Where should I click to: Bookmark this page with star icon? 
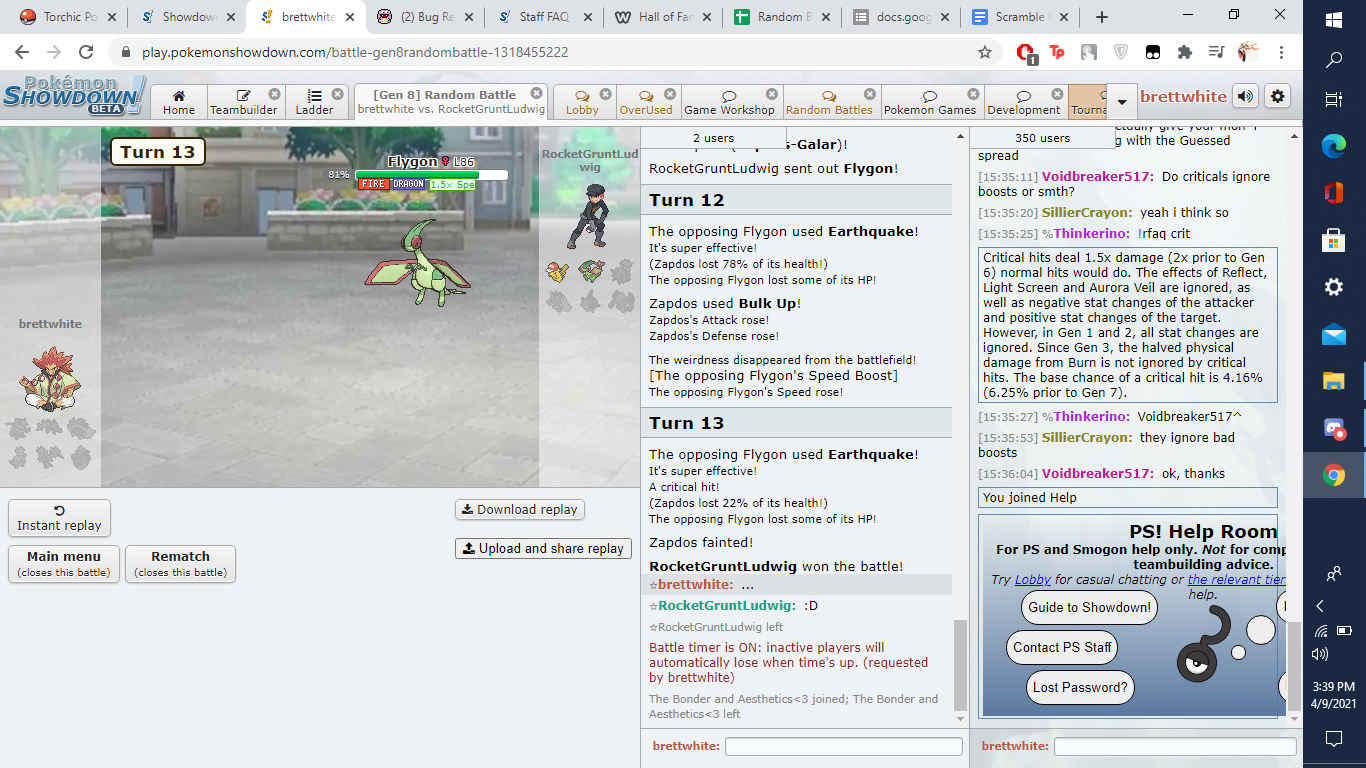click(x=985, y=52)
